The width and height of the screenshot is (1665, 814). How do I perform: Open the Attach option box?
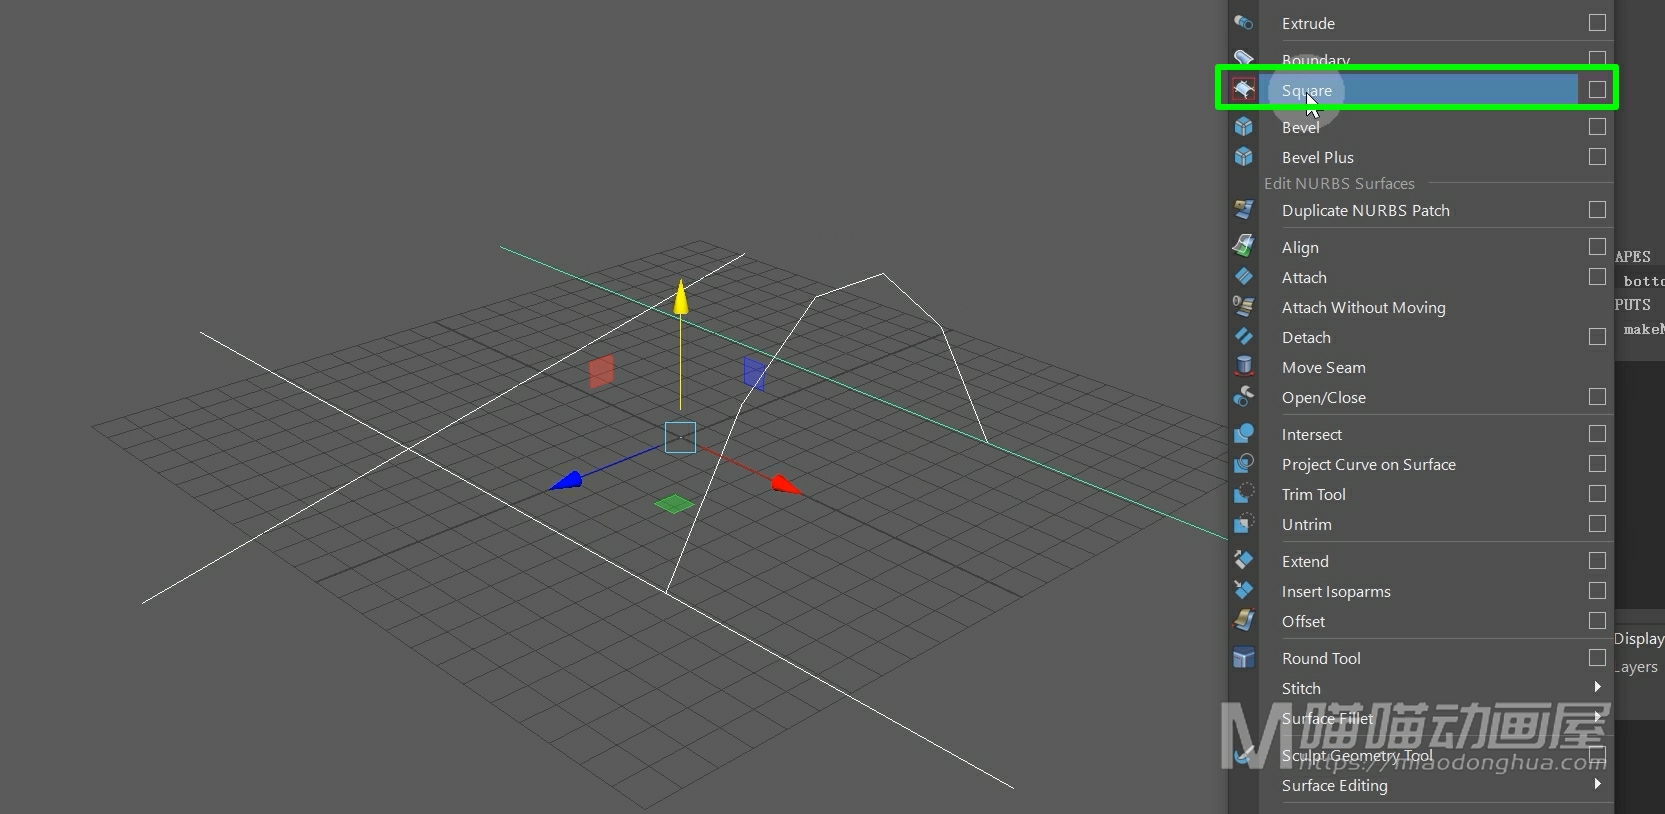[x=1597, y=276]
